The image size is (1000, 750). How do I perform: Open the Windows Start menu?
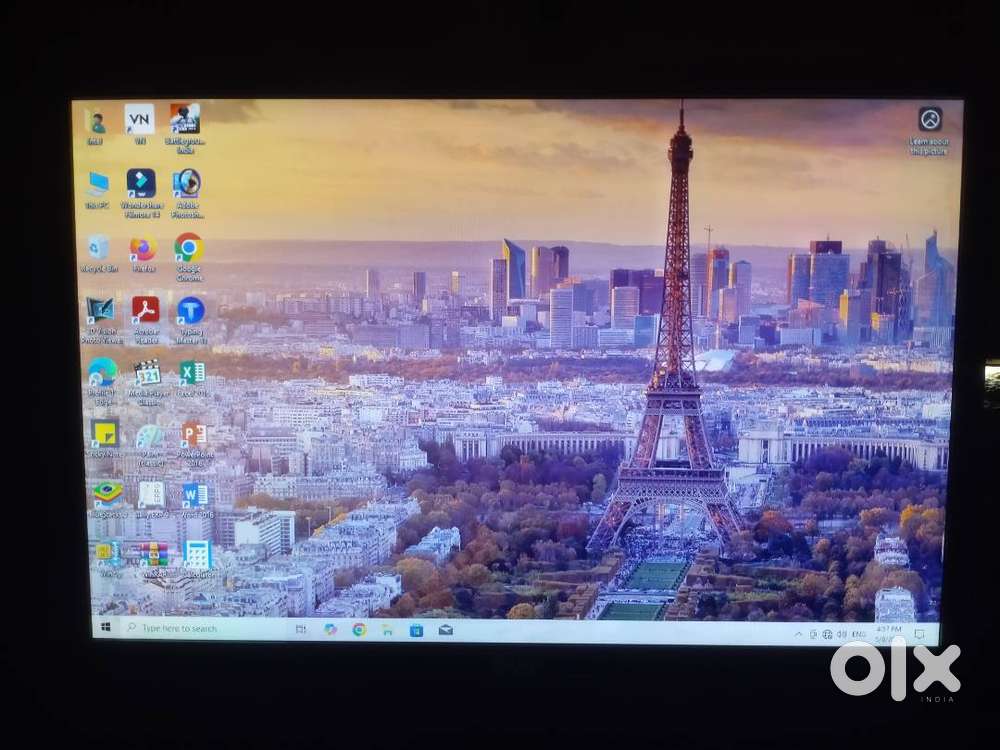pos(106,628)
